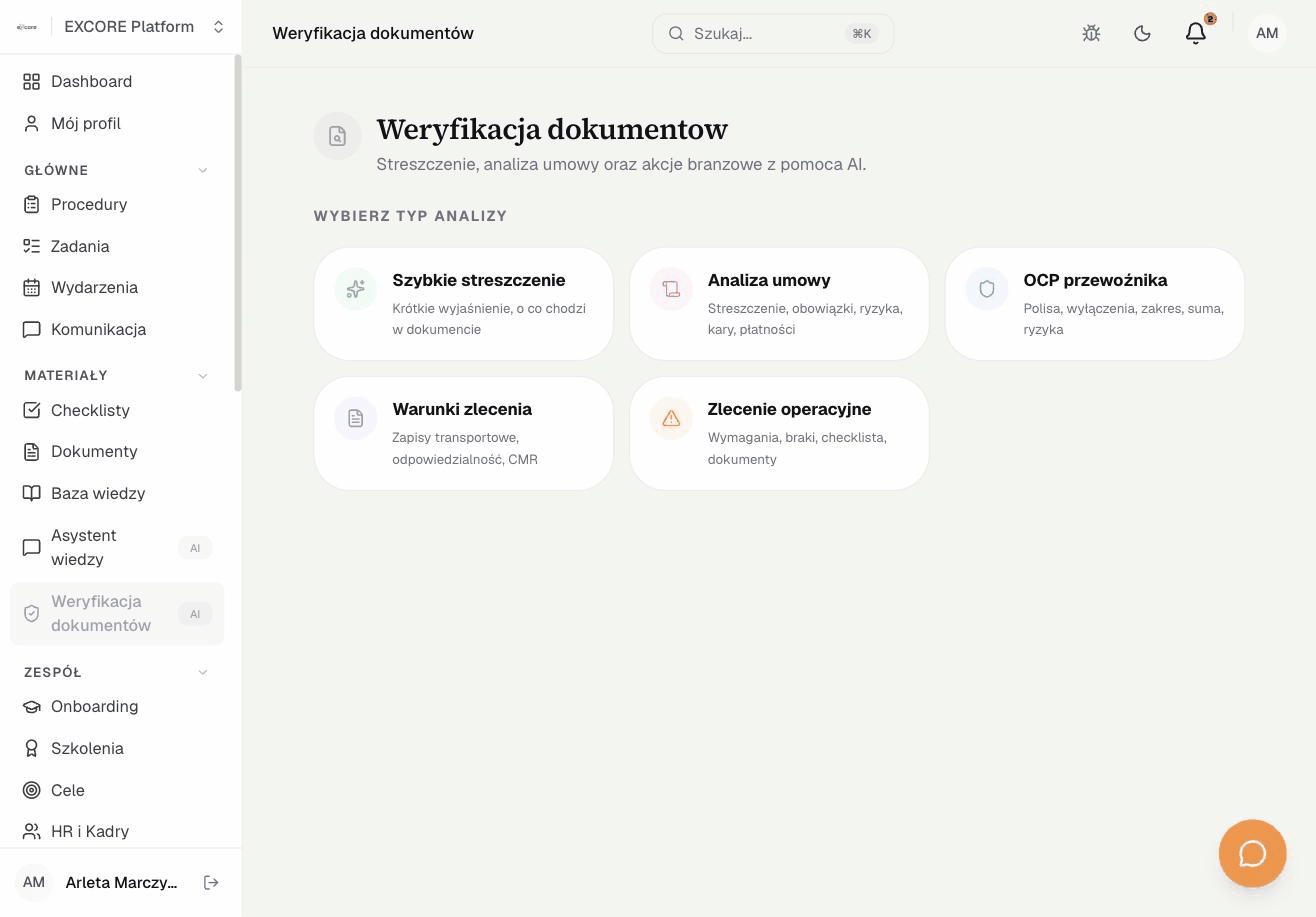This screenshot has height=917, width=1316.
Task: Click the Warunki zlecenia document icon
Action: [356, 419]
